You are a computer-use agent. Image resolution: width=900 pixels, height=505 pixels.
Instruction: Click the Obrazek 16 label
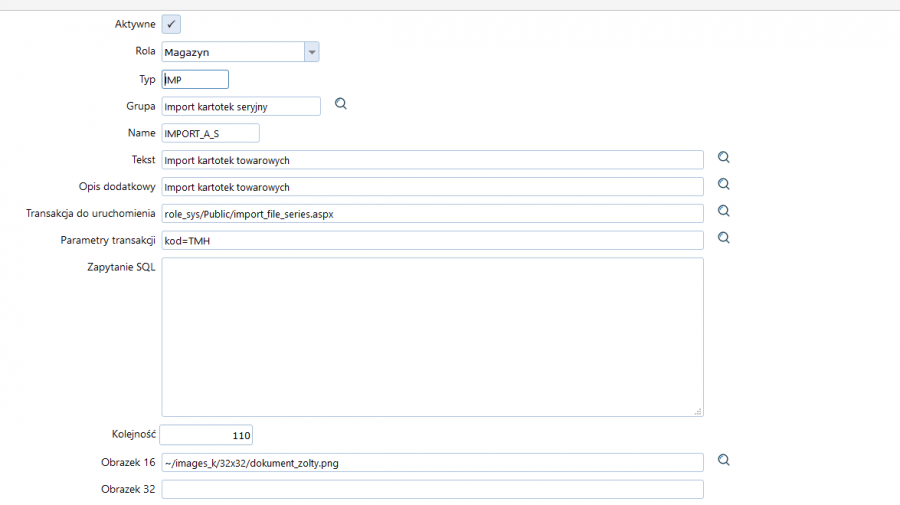point(128,462)
